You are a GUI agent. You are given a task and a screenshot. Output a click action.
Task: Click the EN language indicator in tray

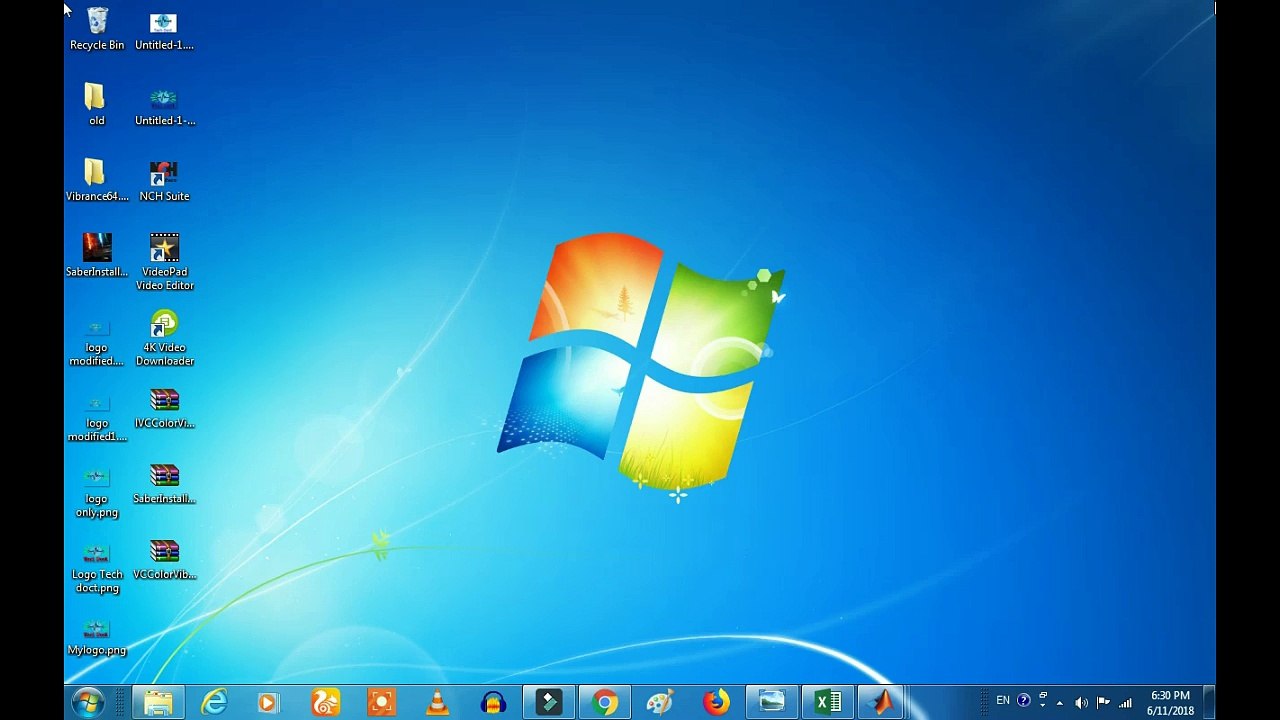(1002, 701)
